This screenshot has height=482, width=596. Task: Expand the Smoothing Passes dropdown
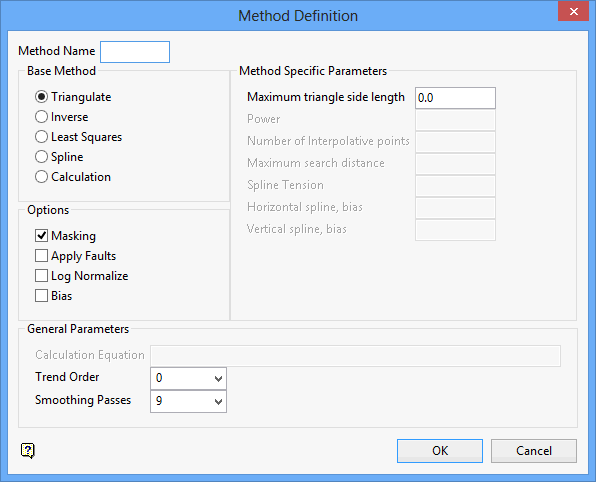click(x=189, y=401)
